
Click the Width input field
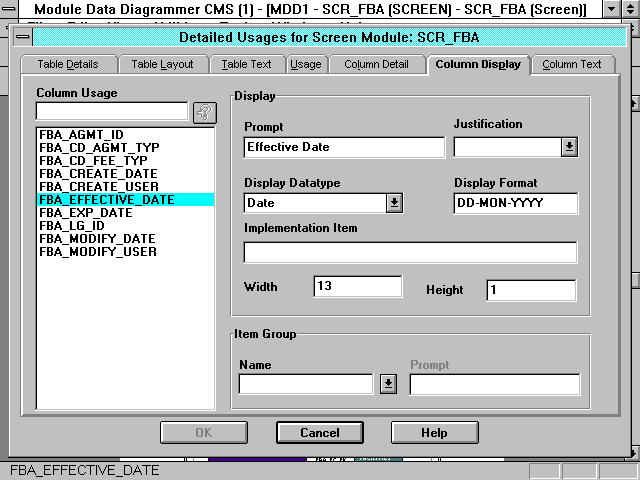357,287
